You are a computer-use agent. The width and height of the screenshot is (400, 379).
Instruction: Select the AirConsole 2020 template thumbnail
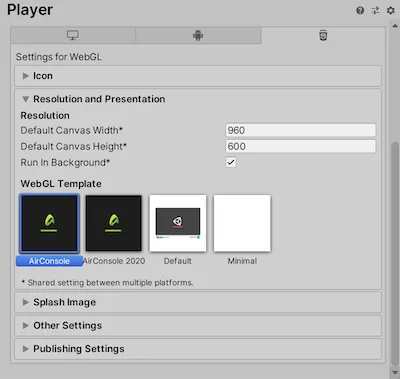(114, 223)
